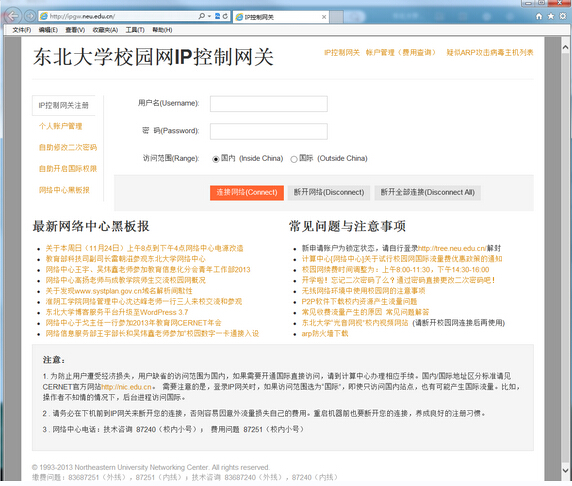Click the compatibility view icon
This screenshot has width=572, height=486.
click(x=217, y=16)
